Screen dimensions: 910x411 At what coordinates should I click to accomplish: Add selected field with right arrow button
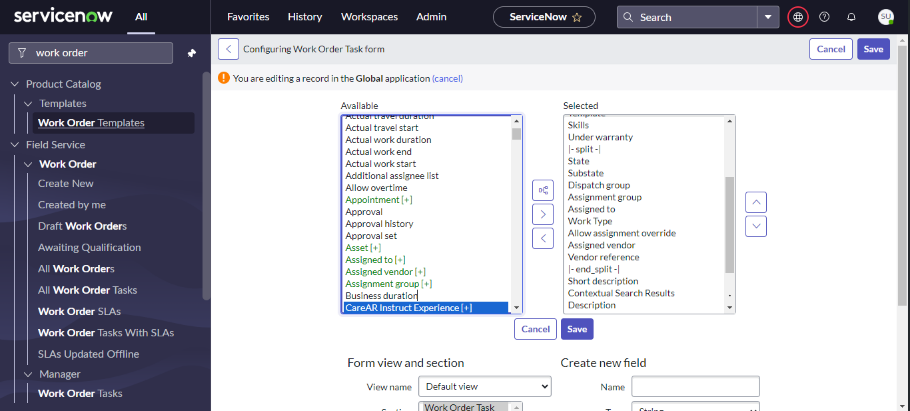point(543,214)
